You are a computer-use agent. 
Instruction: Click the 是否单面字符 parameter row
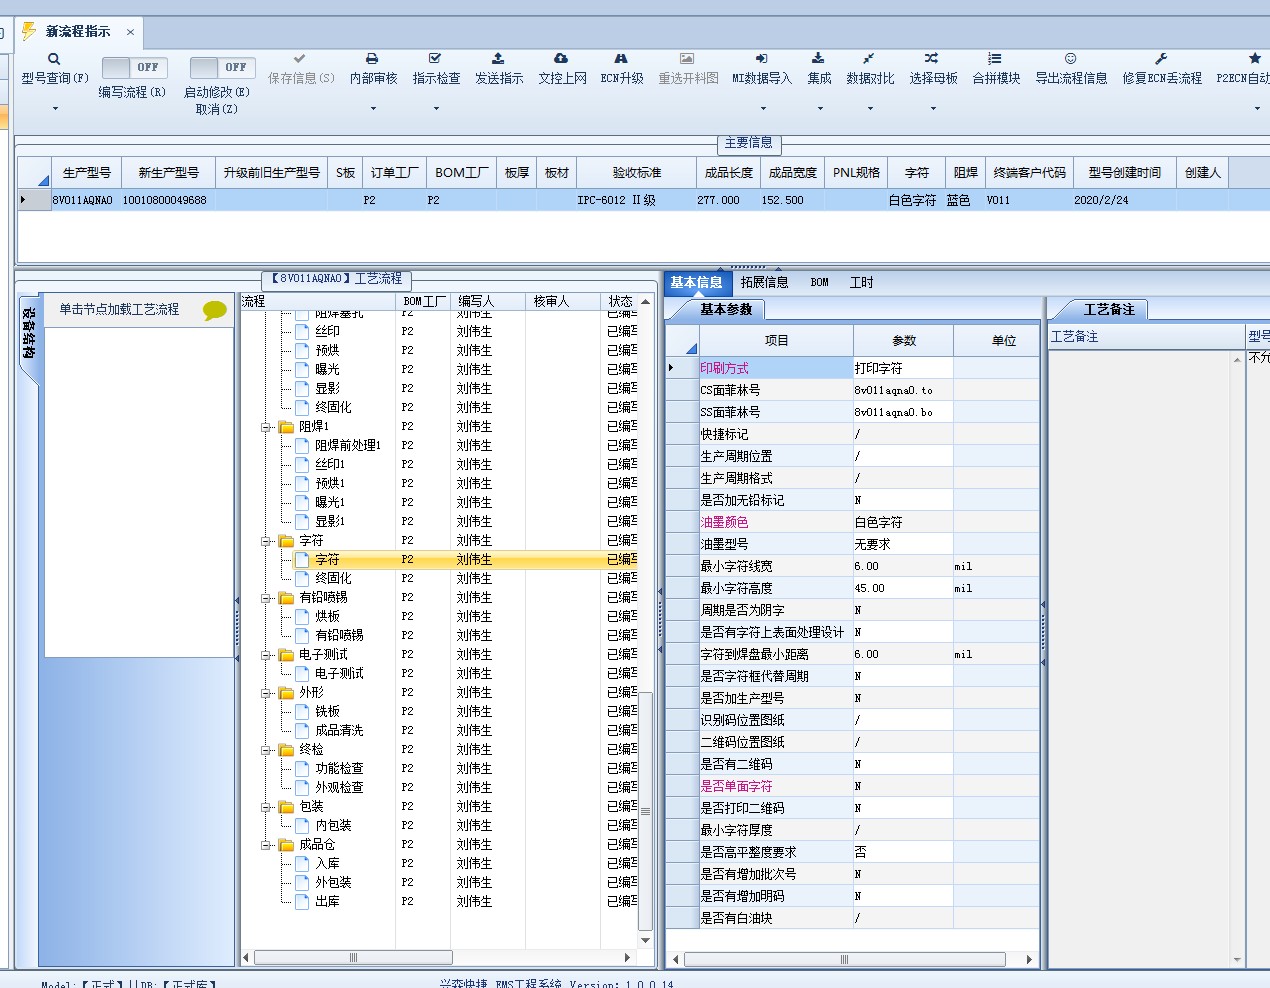(x=853, y=786)
